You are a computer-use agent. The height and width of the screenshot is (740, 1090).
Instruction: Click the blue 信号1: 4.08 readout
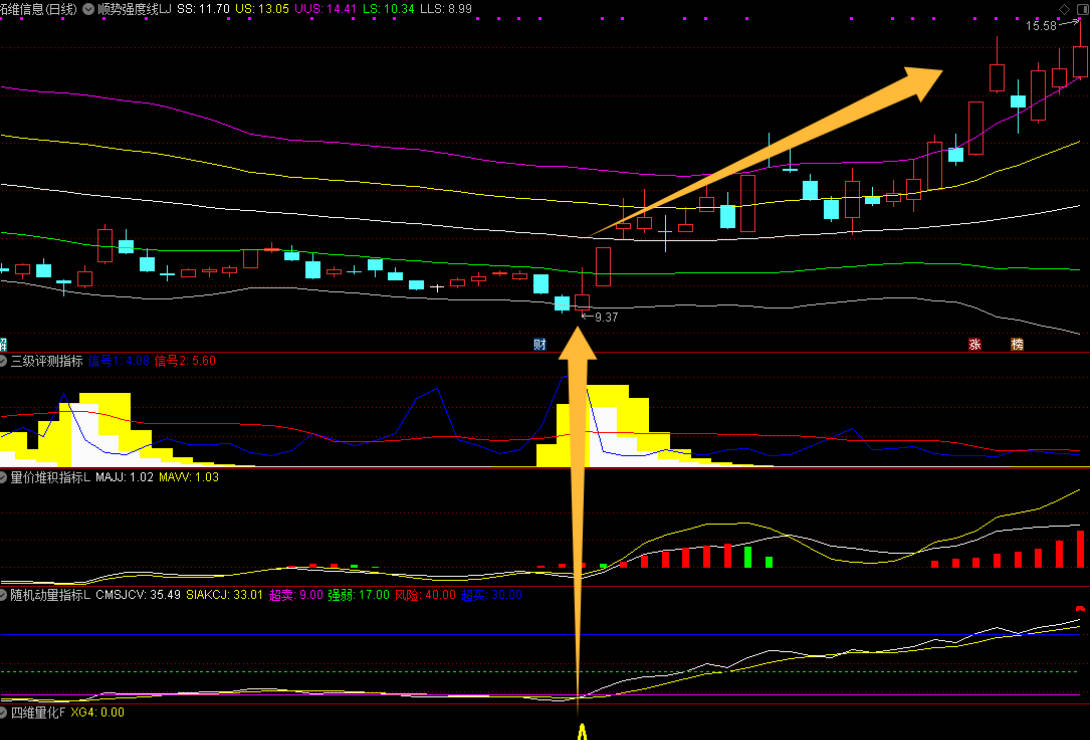coord(119,361)
